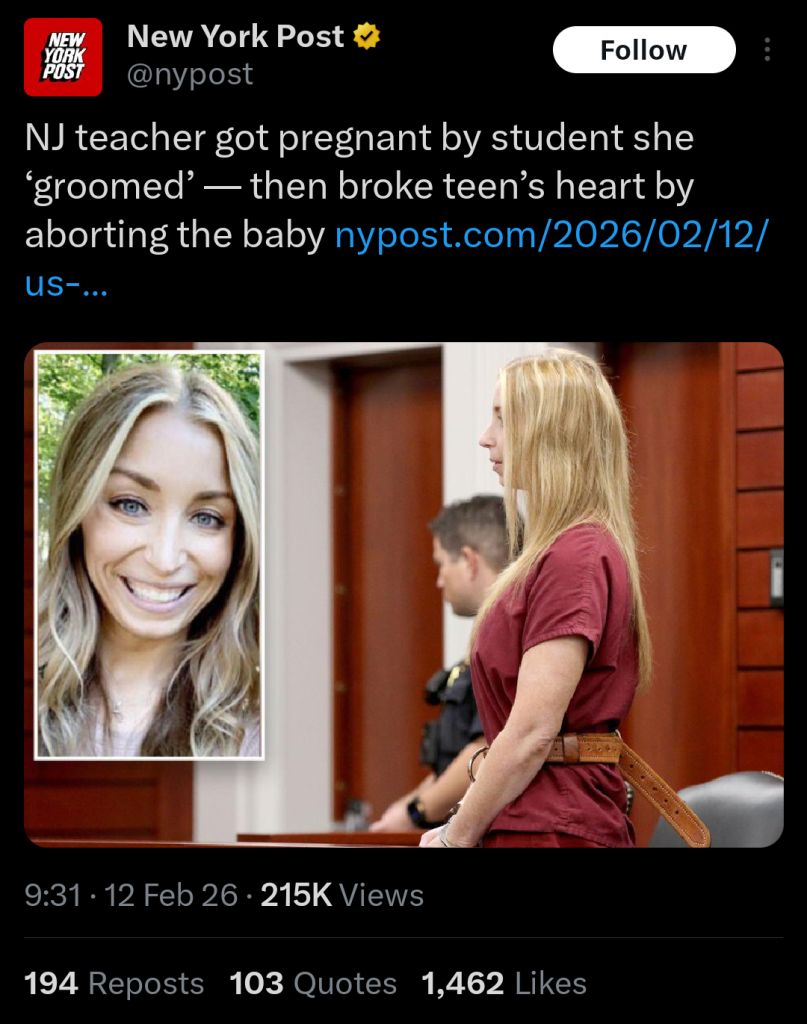Screen dimensions: 807x1024
Task: Click the New York Post display name
Action: (x=235, y=37)
